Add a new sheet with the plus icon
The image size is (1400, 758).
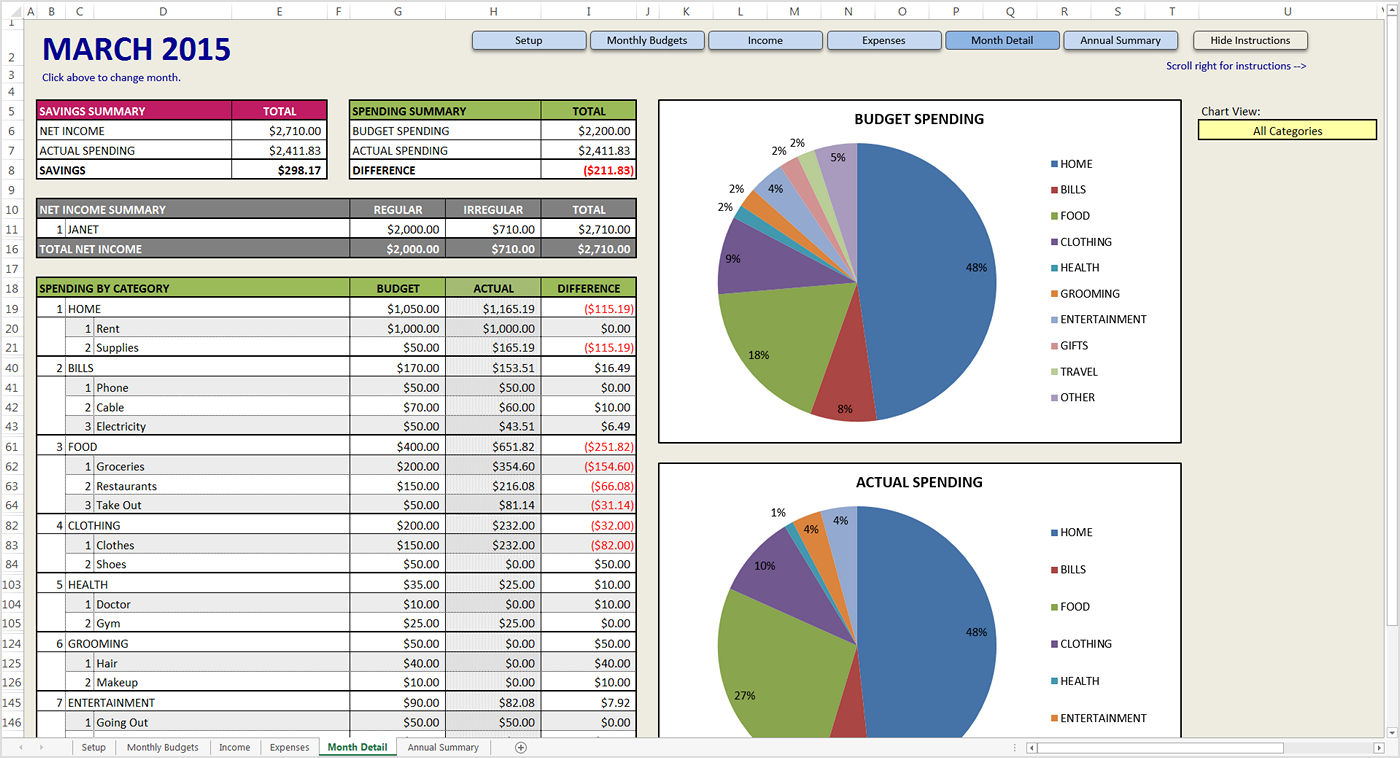pyautogui.click(x=521, y=748)
